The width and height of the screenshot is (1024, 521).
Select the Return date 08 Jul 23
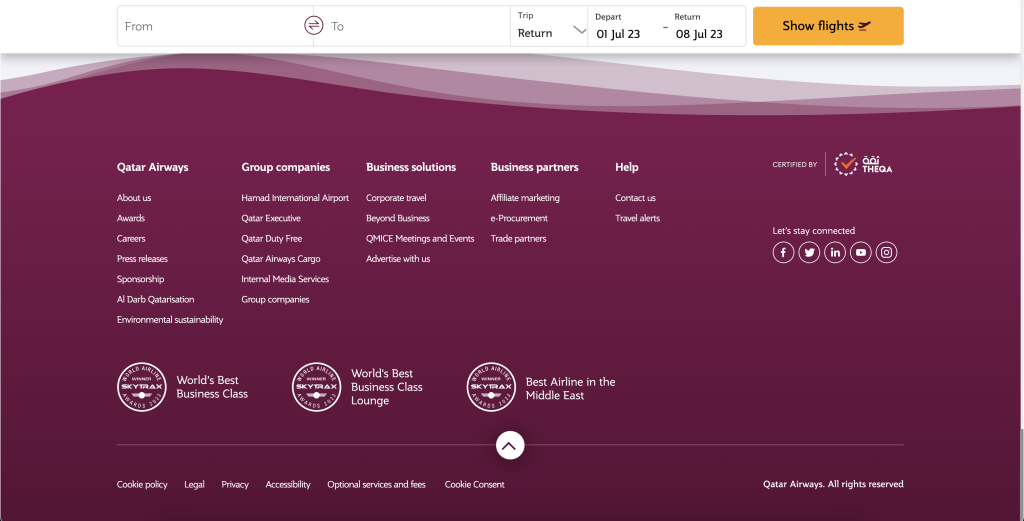point(699,34)
